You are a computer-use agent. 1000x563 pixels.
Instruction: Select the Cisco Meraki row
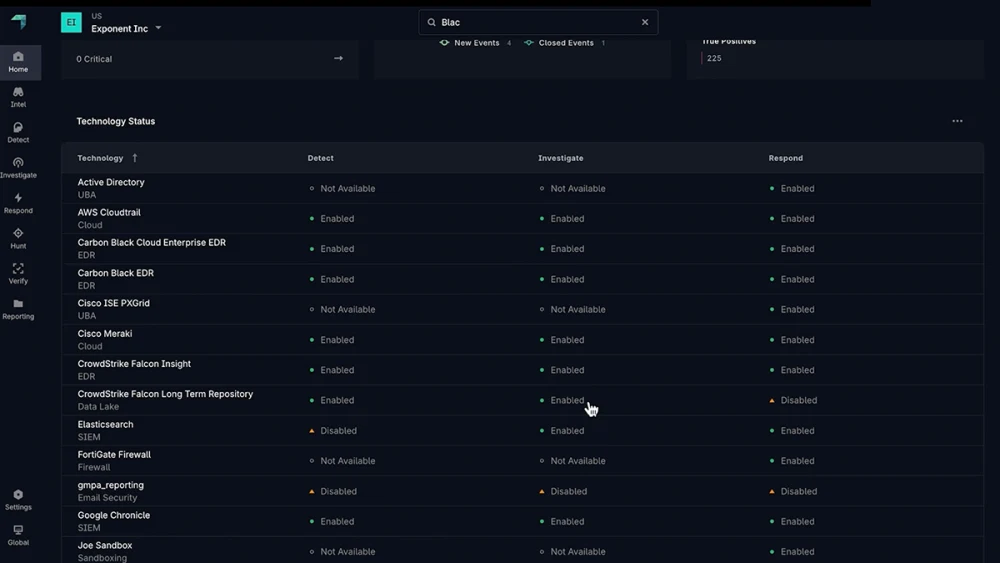522,340
